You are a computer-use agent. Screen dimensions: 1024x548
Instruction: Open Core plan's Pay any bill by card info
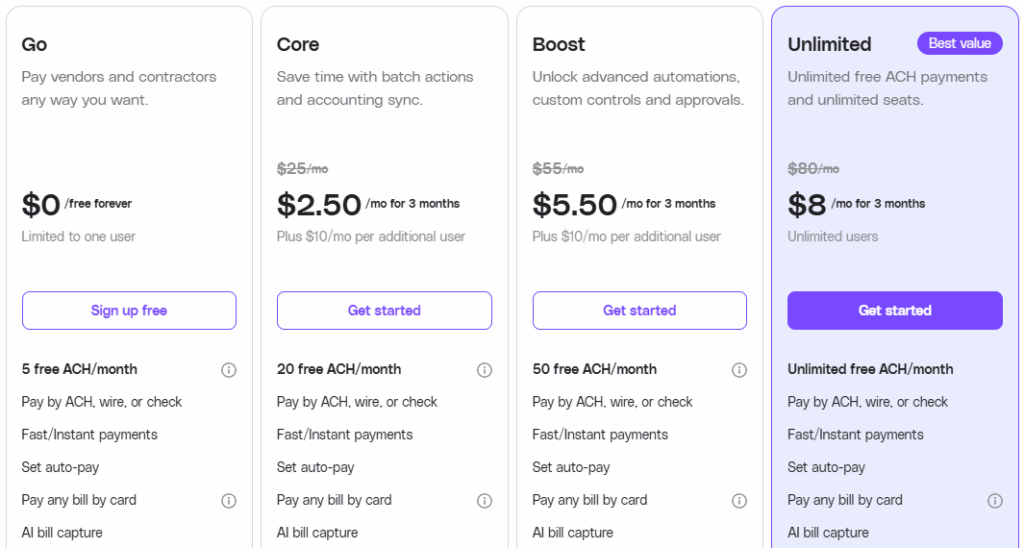(484, 500)
